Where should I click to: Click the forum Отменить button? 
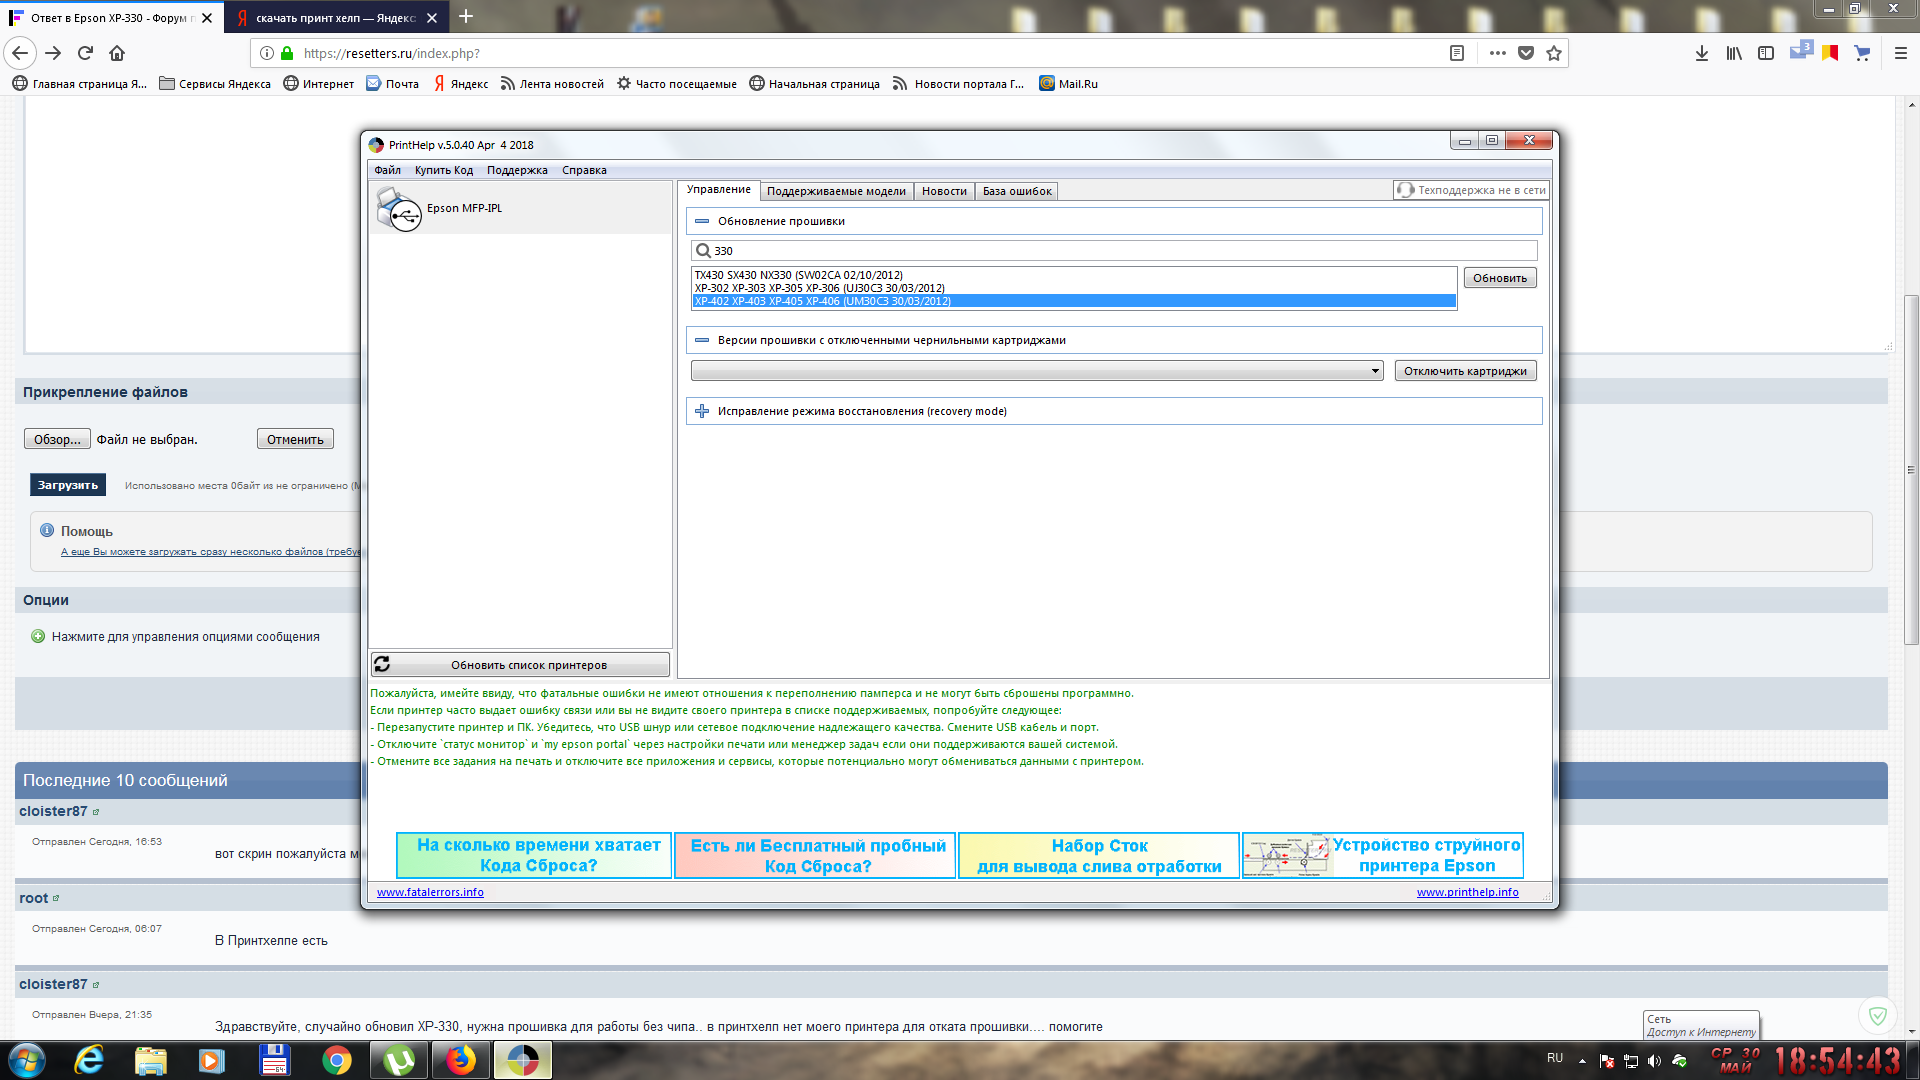click(295, 439)
